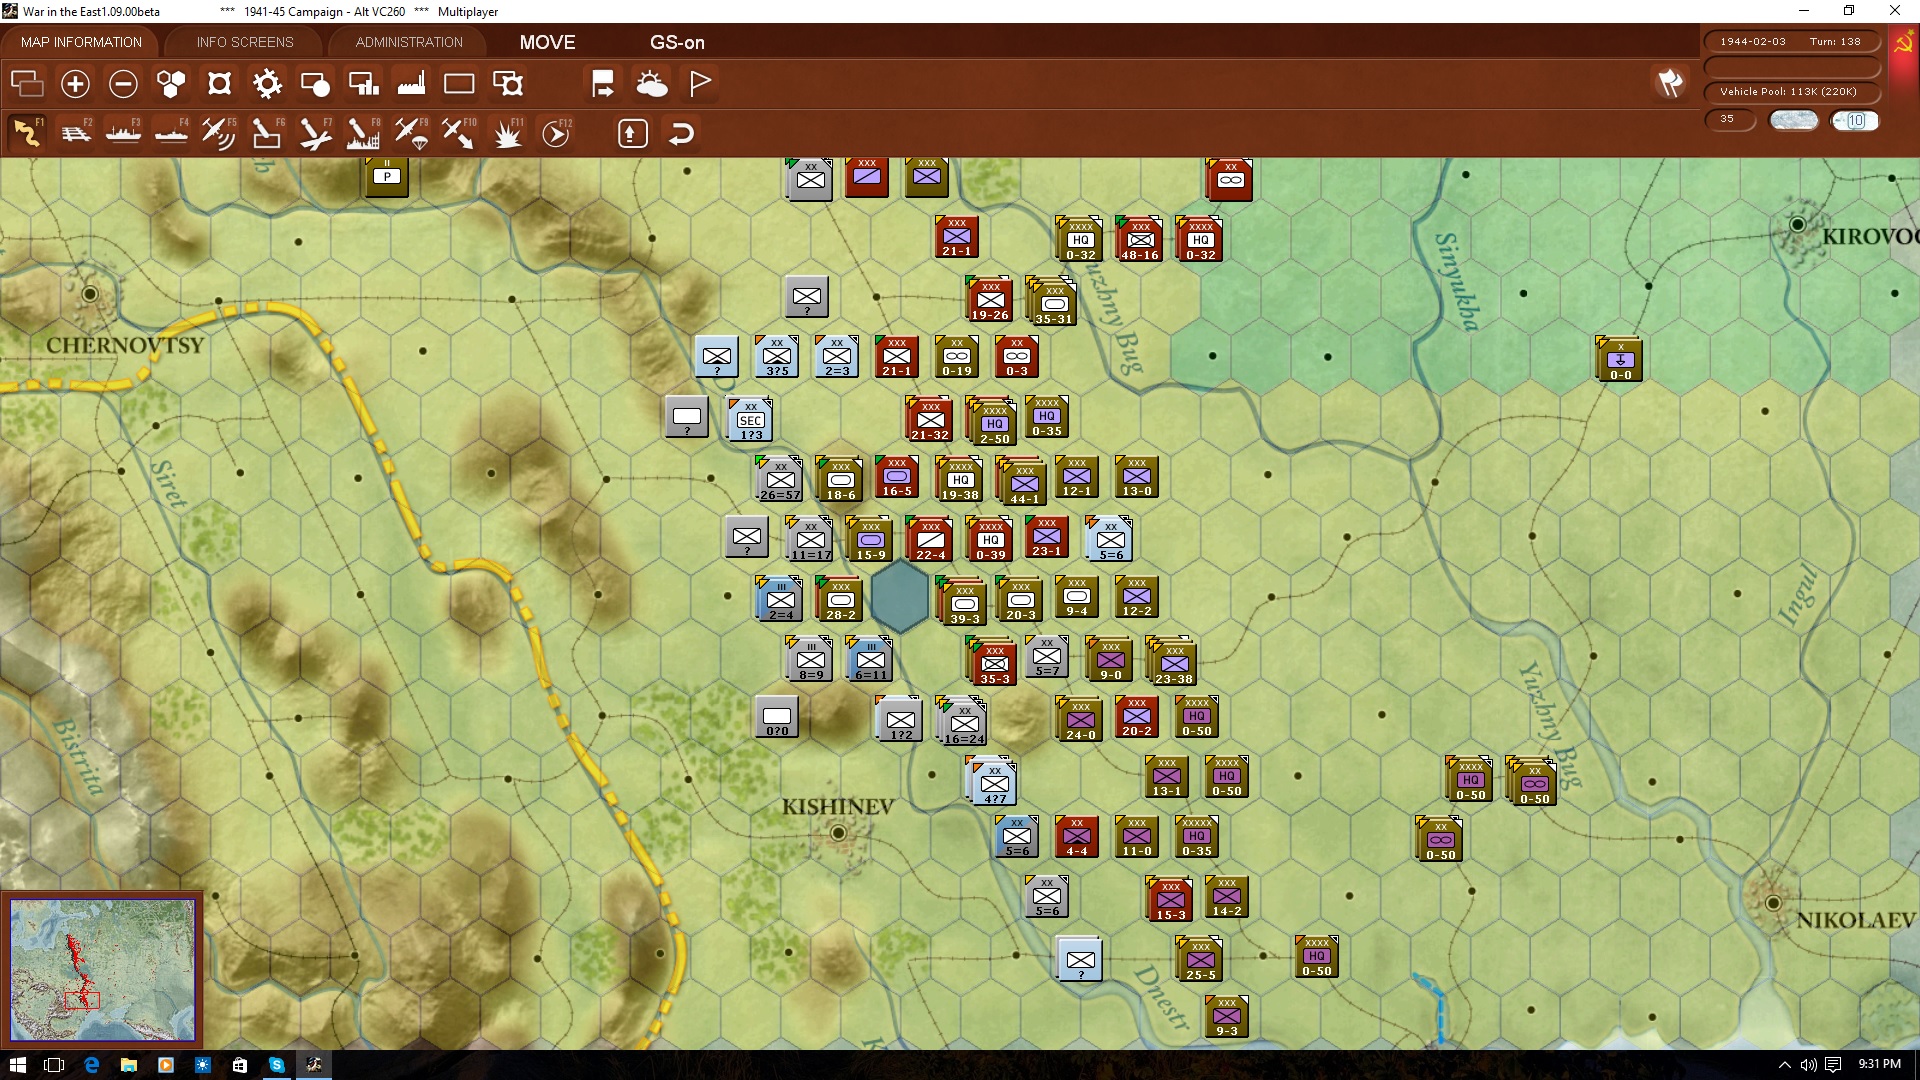Click the snow-textured weather box labeled 10
The height and width of the screenshot is (1080, 1920).
tap(1855, 120)
